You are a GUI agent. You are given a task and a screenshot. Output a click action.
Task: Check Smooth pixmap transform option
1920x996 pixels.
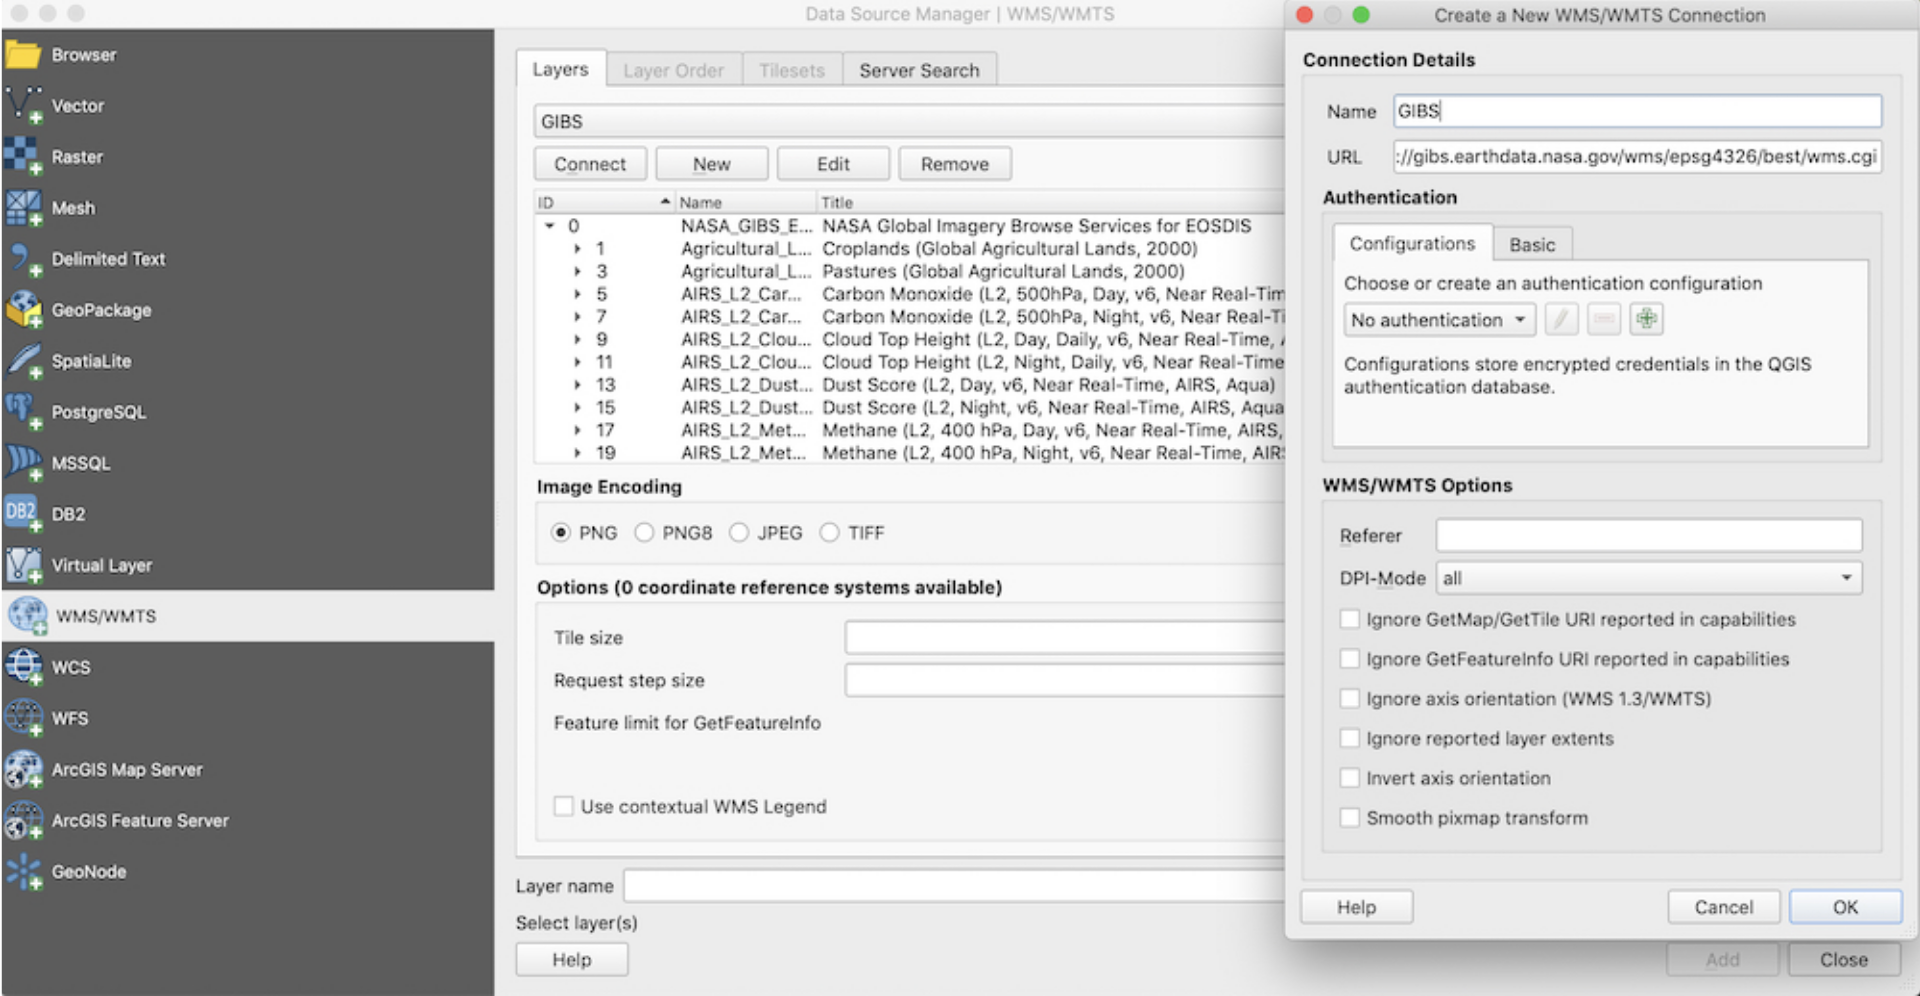coord(1349,818)
